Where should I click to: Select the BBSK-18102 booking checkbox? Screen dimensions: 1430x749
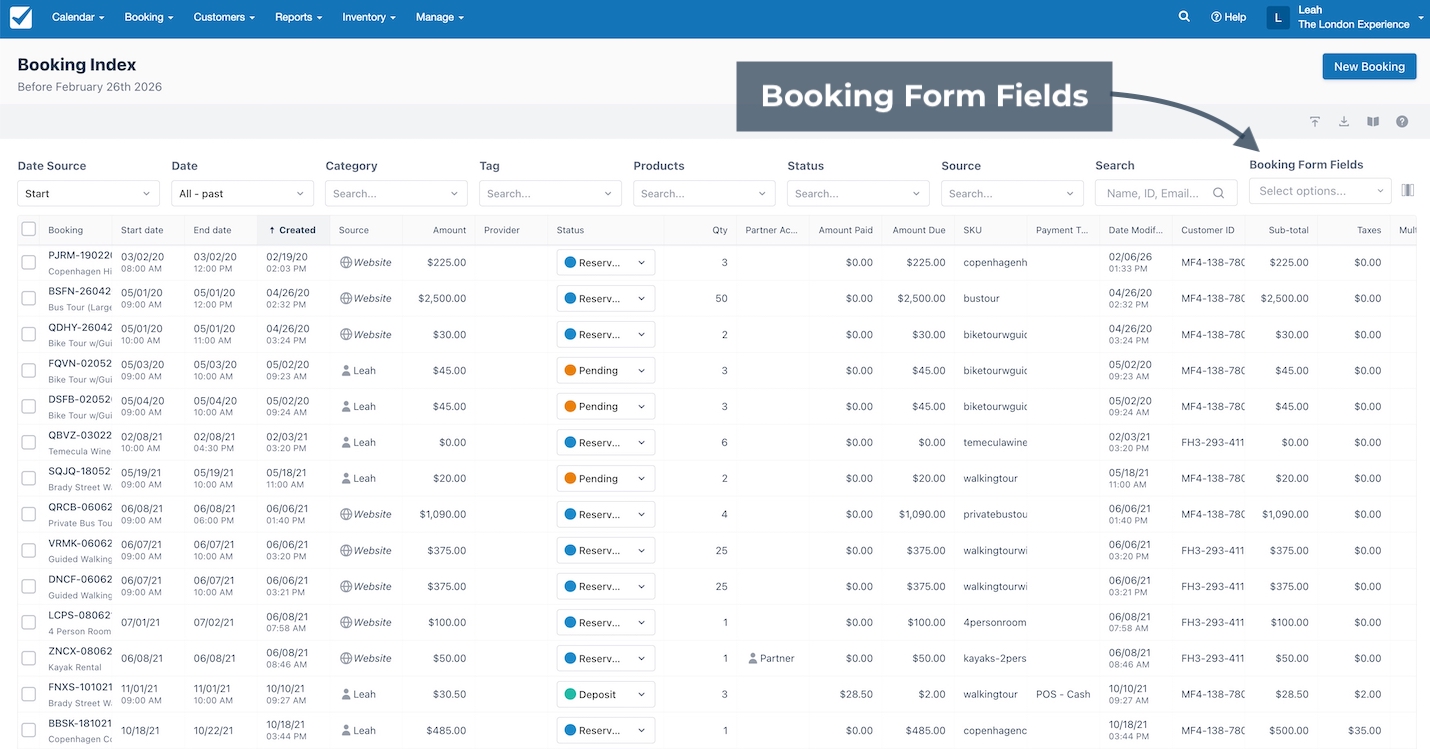[29, 730]
